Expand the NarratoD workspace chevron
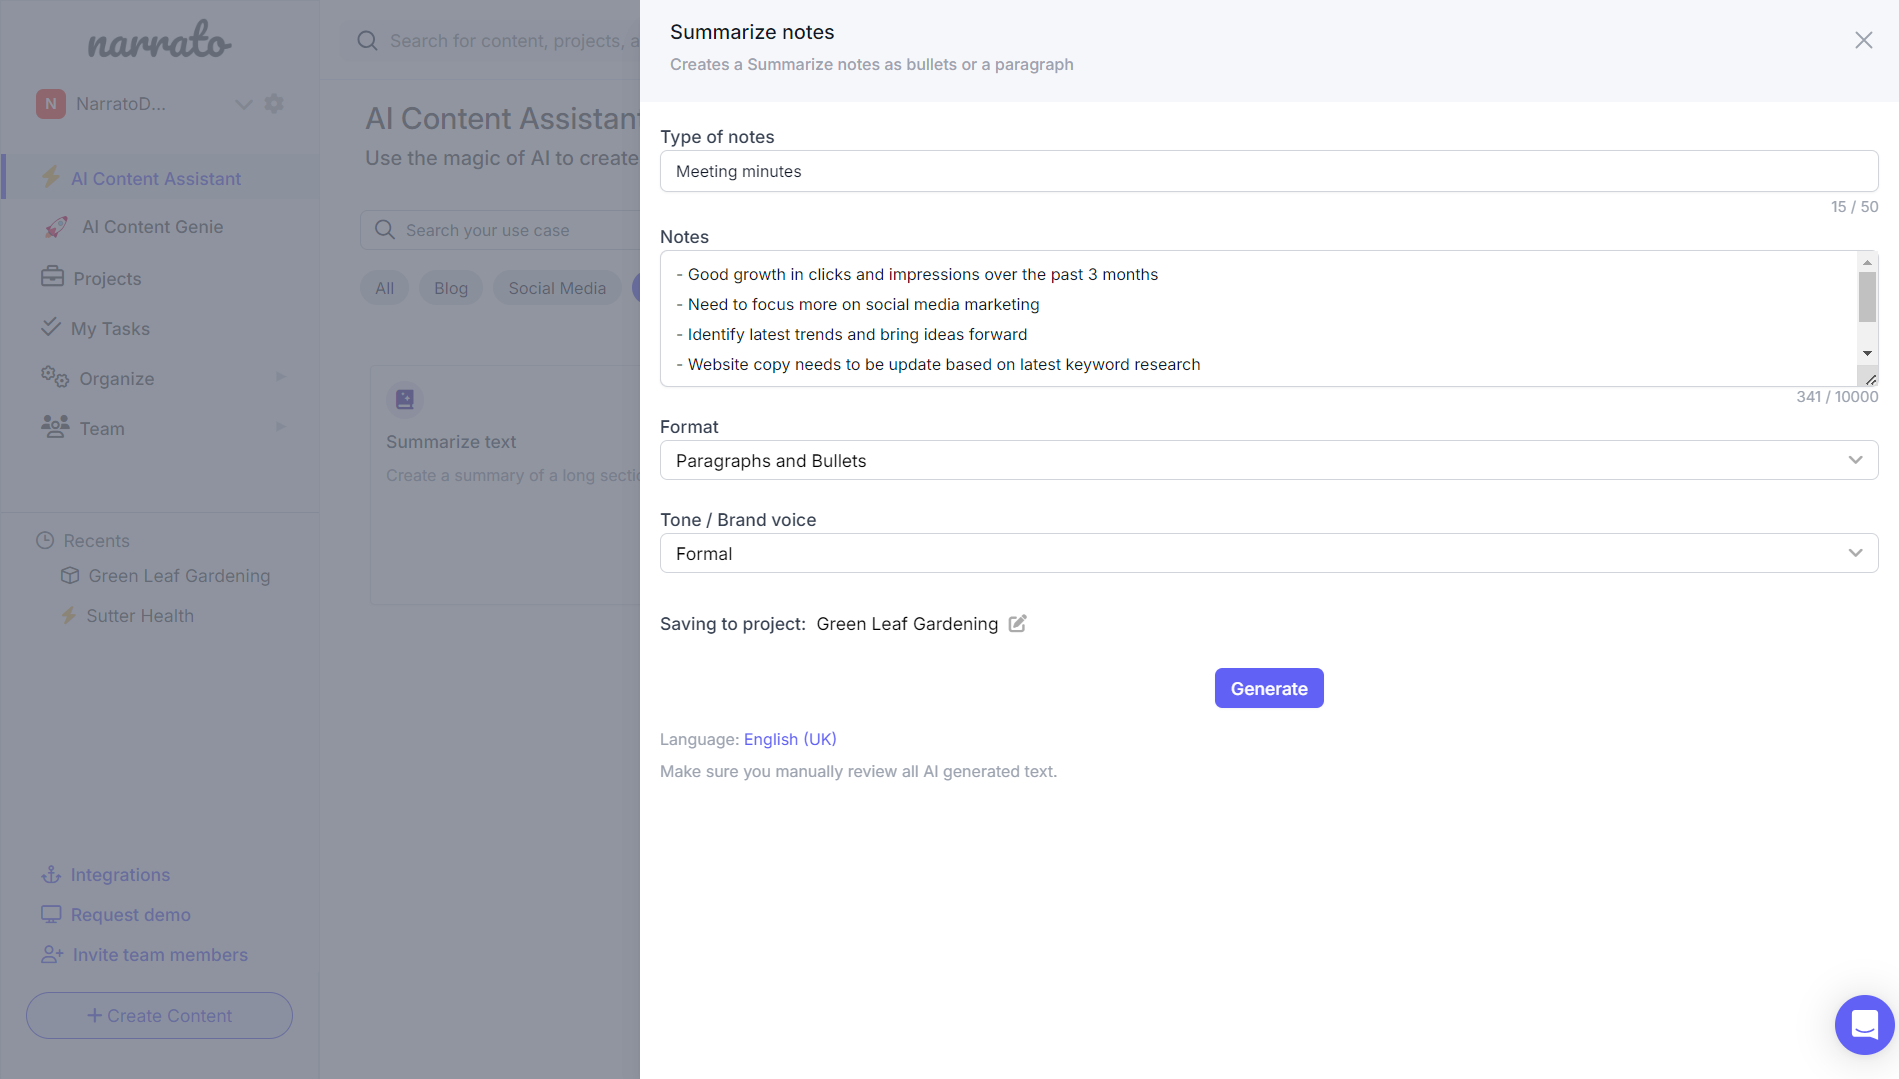This screenshot has width=1899, height=1079. (243, 104)
